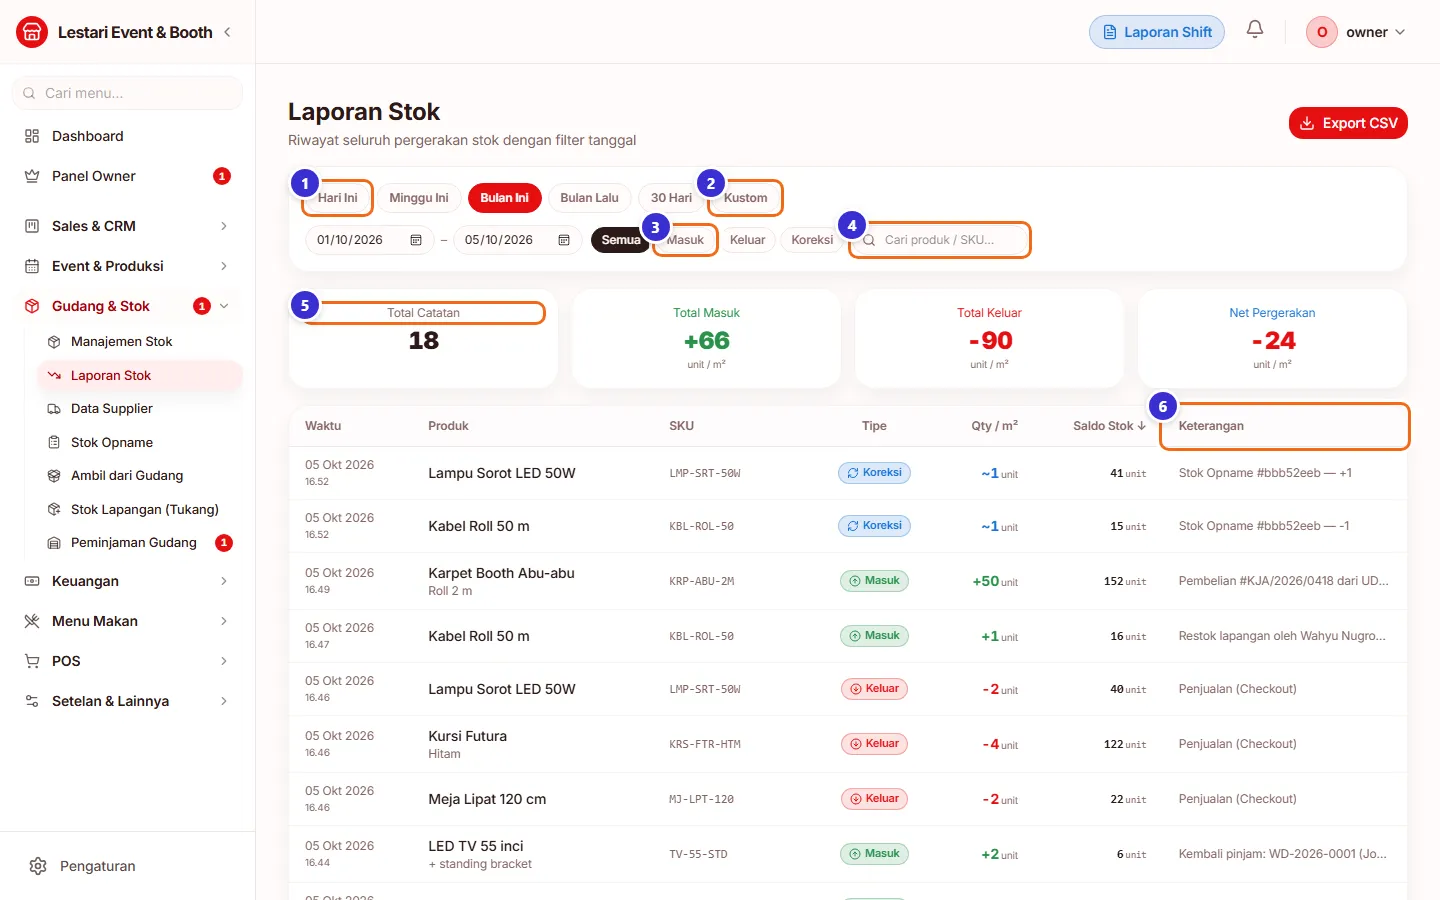Expand Setelan & Lainnya chevron

tap(224, 701)
